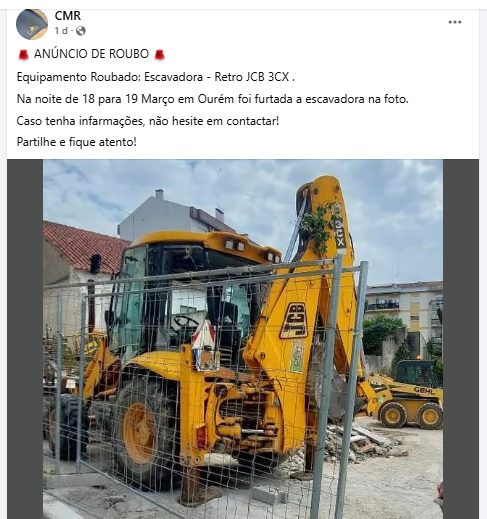Click the "1 d" post timestamp
The image size is (487, 519).
[x=61, y=31]
